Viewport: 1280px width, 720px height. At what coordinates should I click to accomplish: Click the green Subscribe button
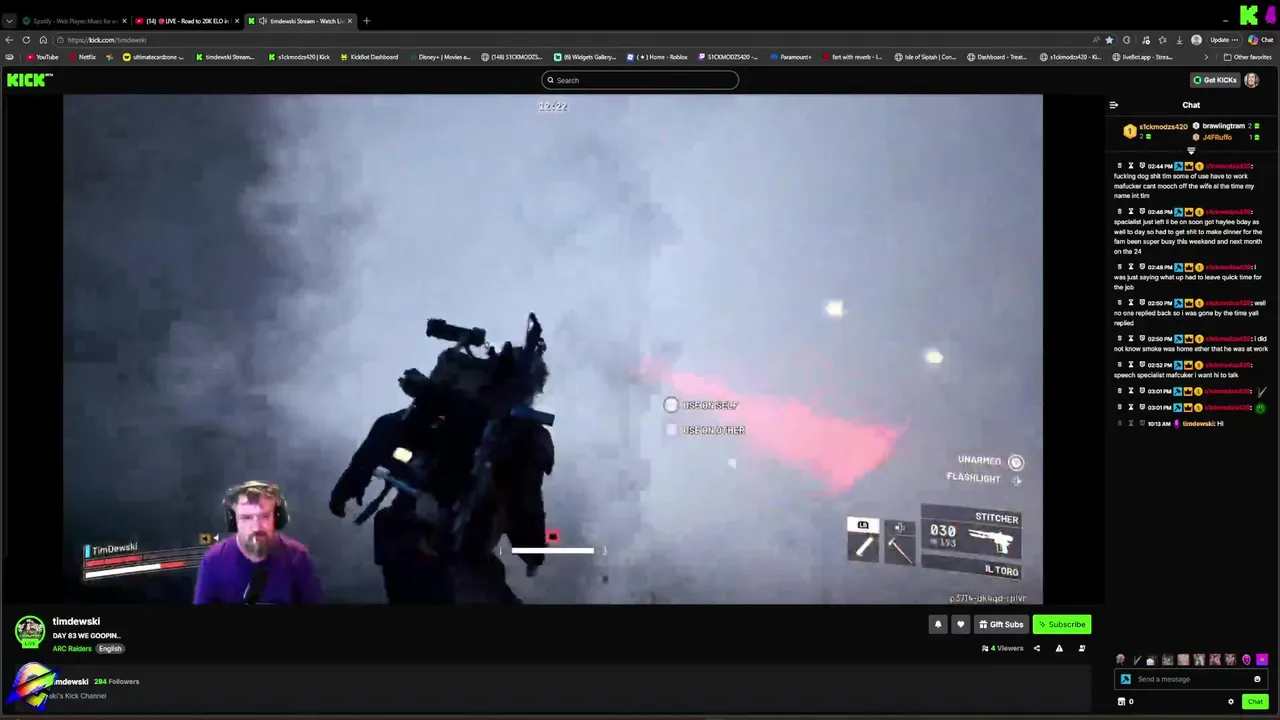[x=1062, y=624]
